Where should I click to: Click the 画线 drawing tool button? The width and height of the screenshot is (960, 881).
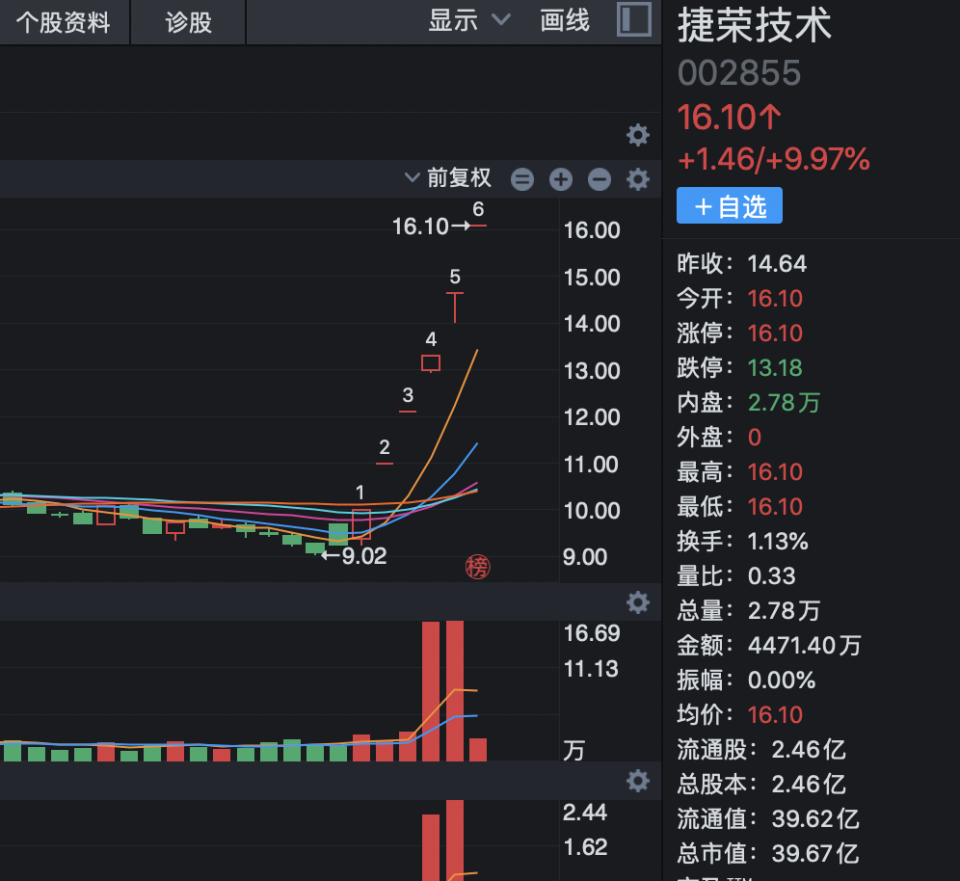tap(563, 19)
